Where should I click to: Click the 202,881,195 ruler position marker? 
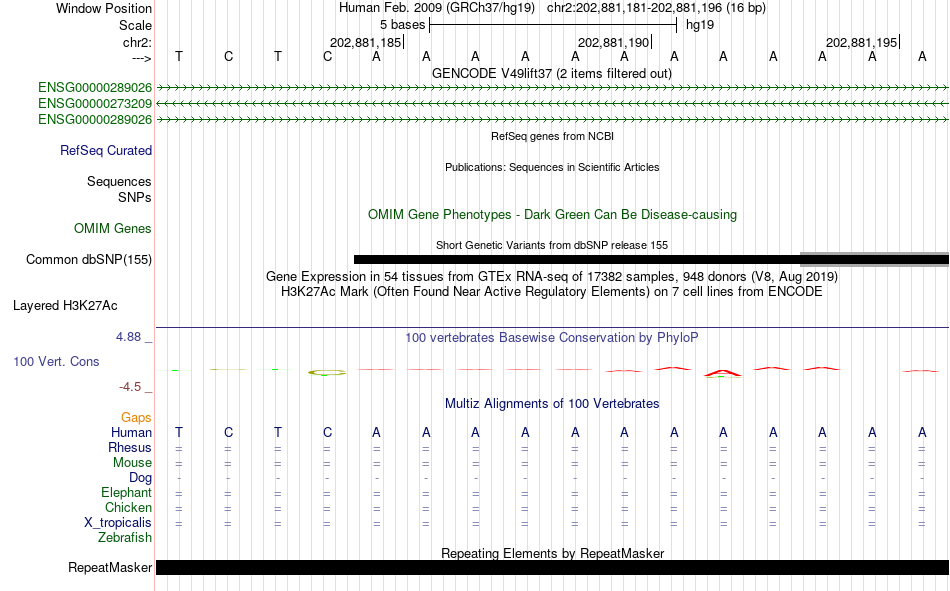[862, 42]
